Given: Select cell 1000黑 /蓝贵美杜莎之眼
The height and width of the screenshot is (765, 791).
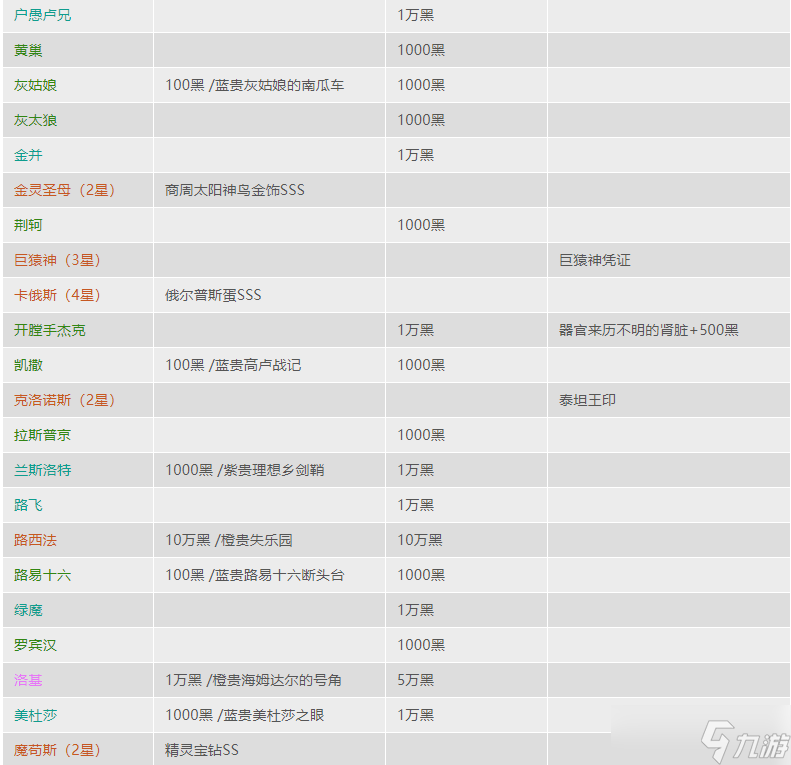Looking at the screenshot, I should (x=245, y=715).
